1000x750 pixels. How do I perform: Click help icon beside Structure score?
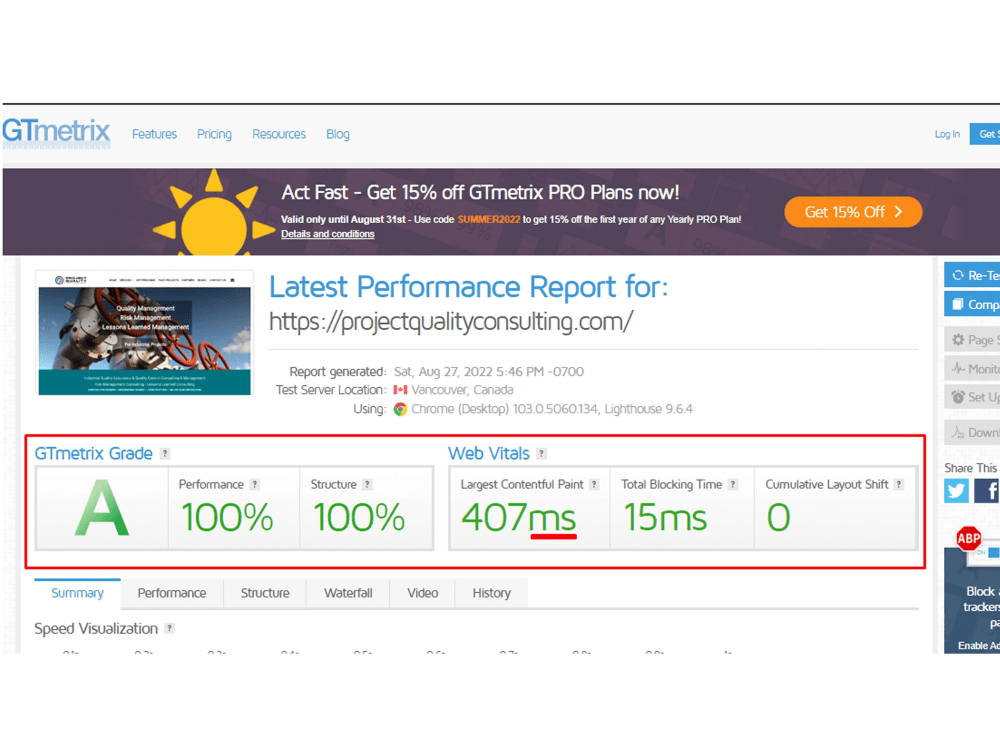point(367,484)
